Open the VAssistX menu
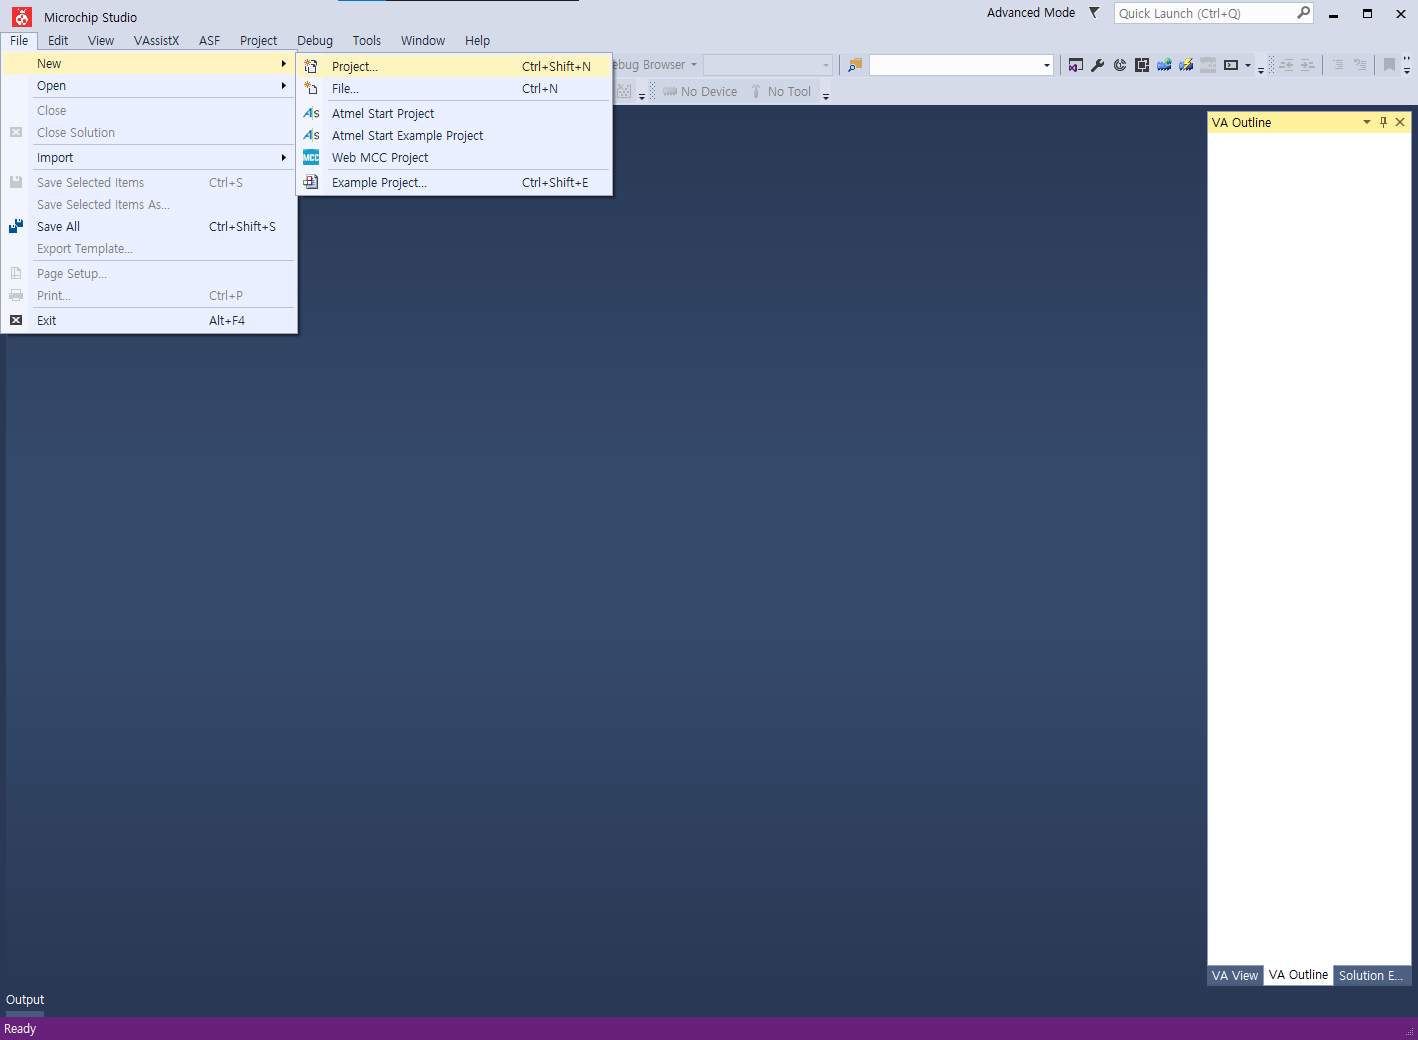 [x=156, y=40]
